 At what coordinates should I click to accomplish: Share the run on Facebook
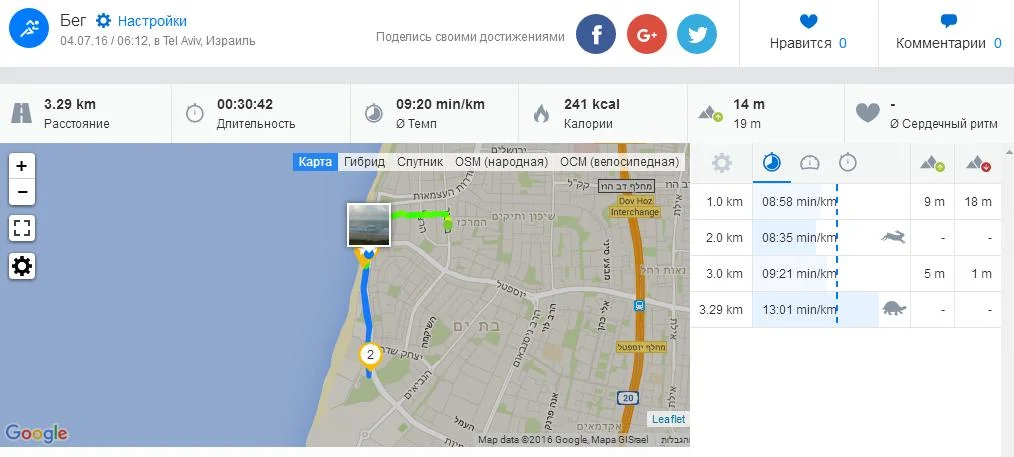596,34
